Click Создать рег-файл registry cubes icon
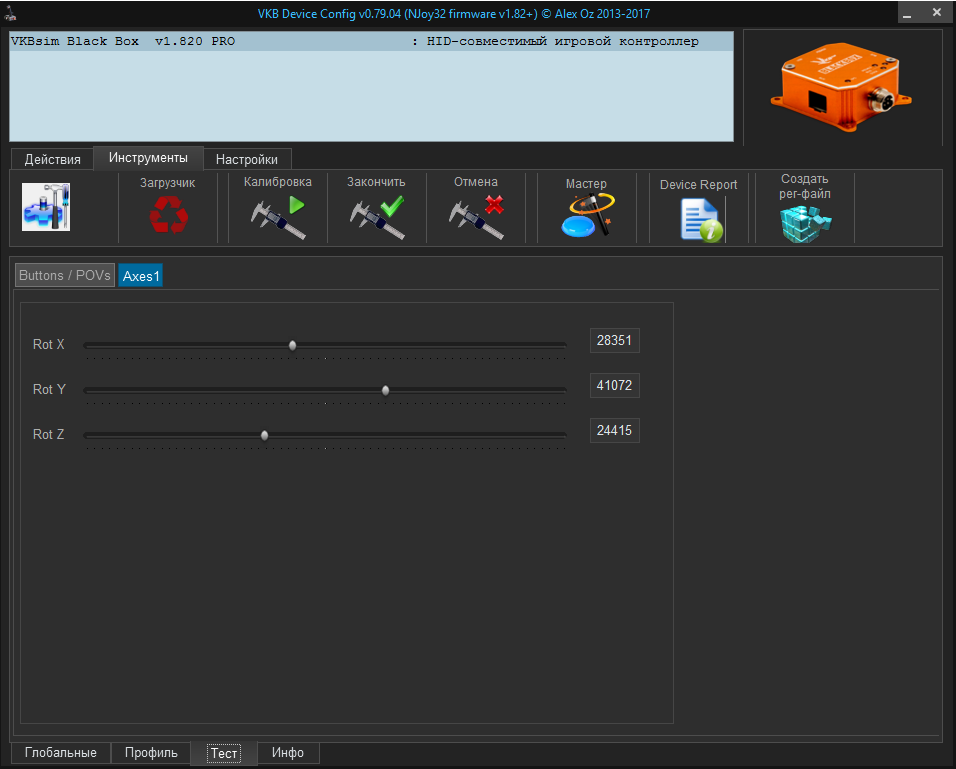This screenshot has width=956, height=769. [805, 223]
